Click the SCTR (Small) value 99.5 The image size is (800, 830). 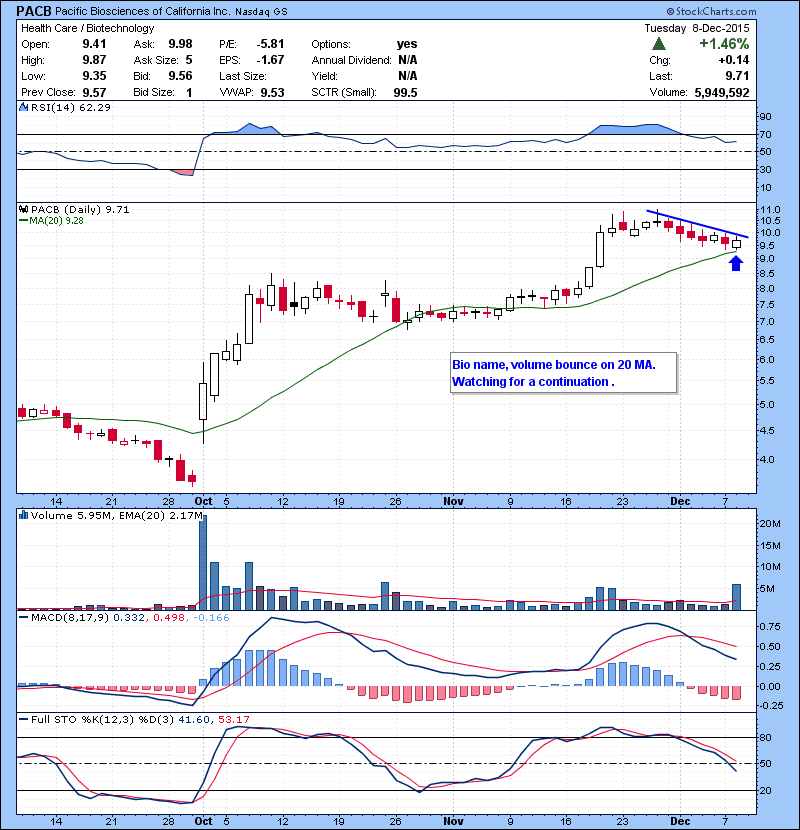(x=405, y=93)
